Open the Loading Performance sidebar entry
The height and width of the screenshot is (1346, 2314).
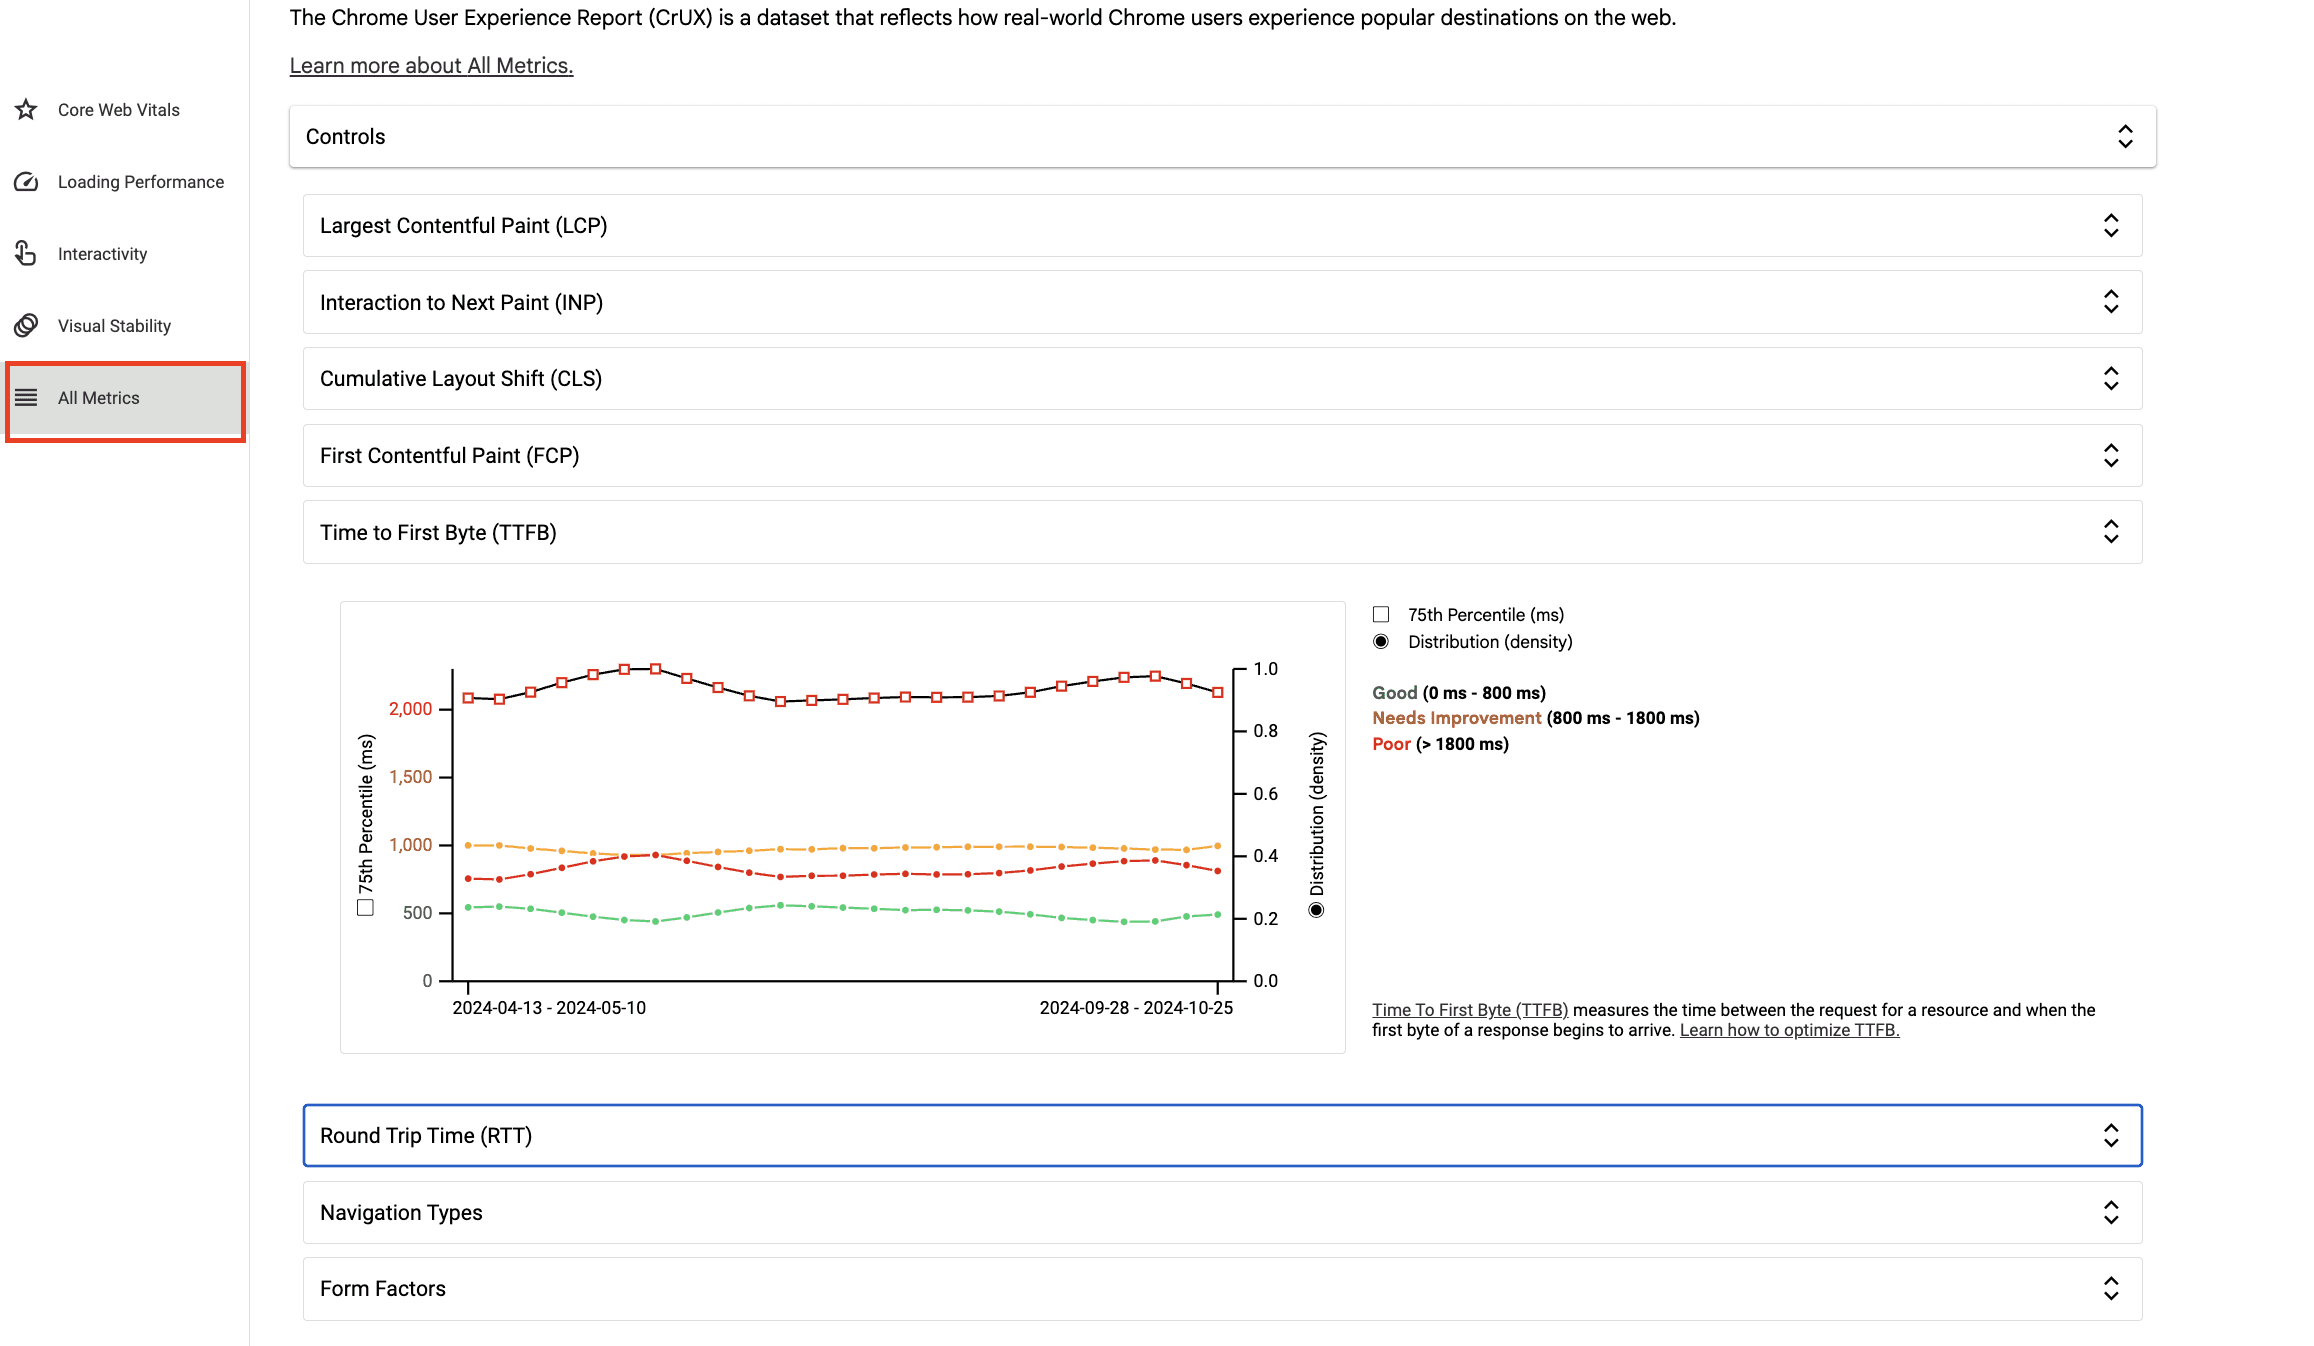(140, 182)
